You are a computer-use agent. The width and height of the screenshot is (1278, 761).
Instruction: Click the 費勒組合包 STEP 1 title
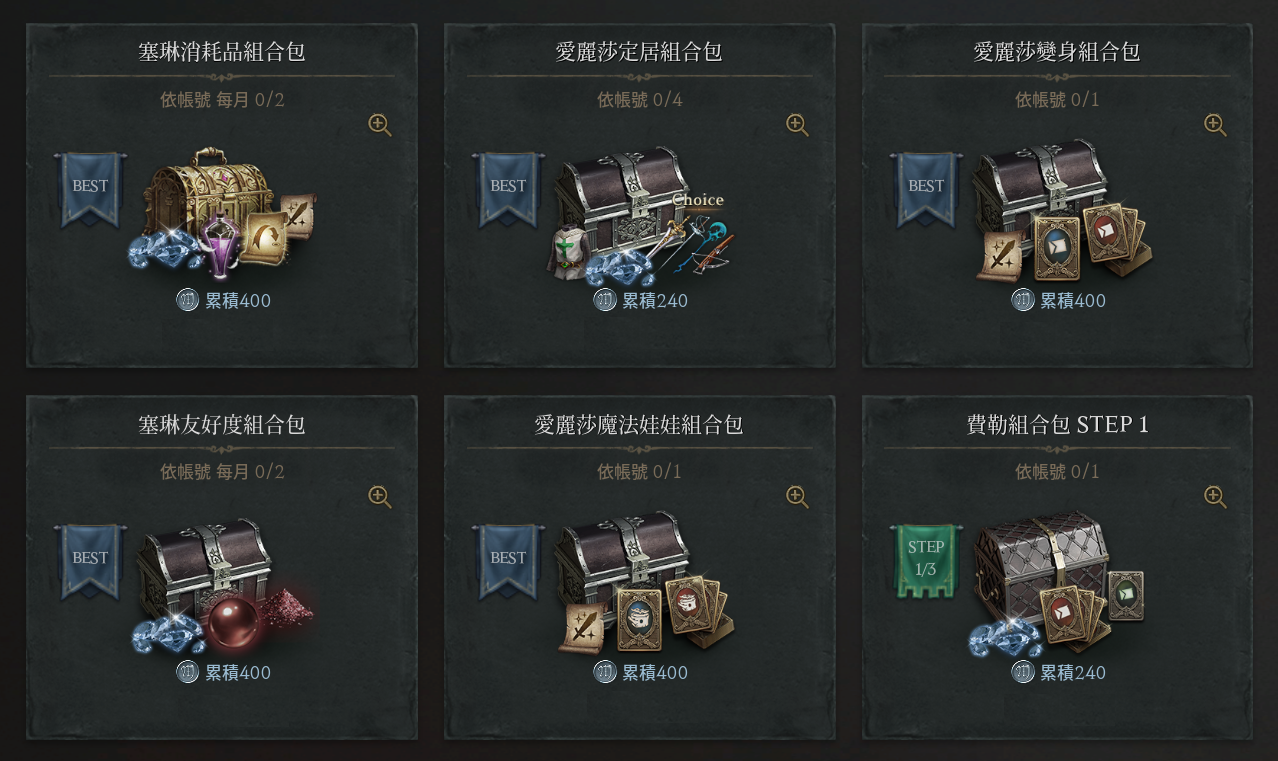pyautogui.click(x=1057, y=424)
